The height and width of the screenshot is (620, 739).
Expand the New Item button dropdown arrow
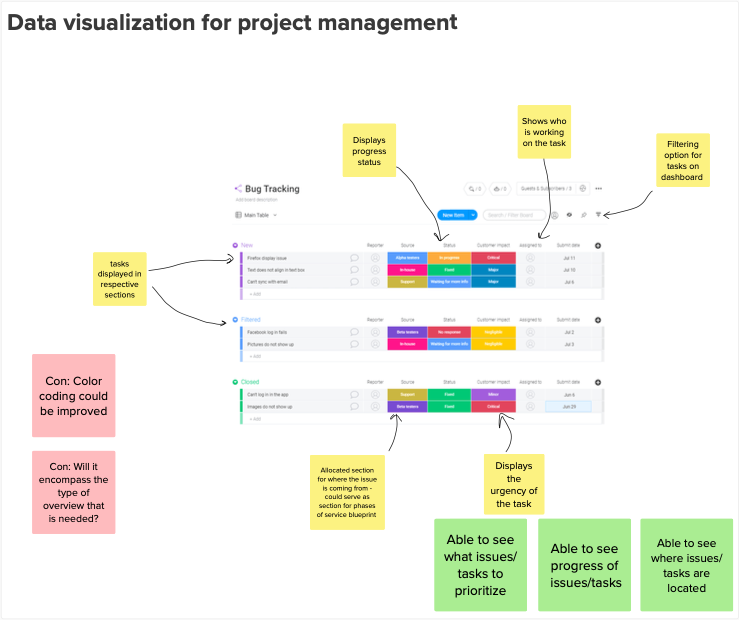coord(473,214)
